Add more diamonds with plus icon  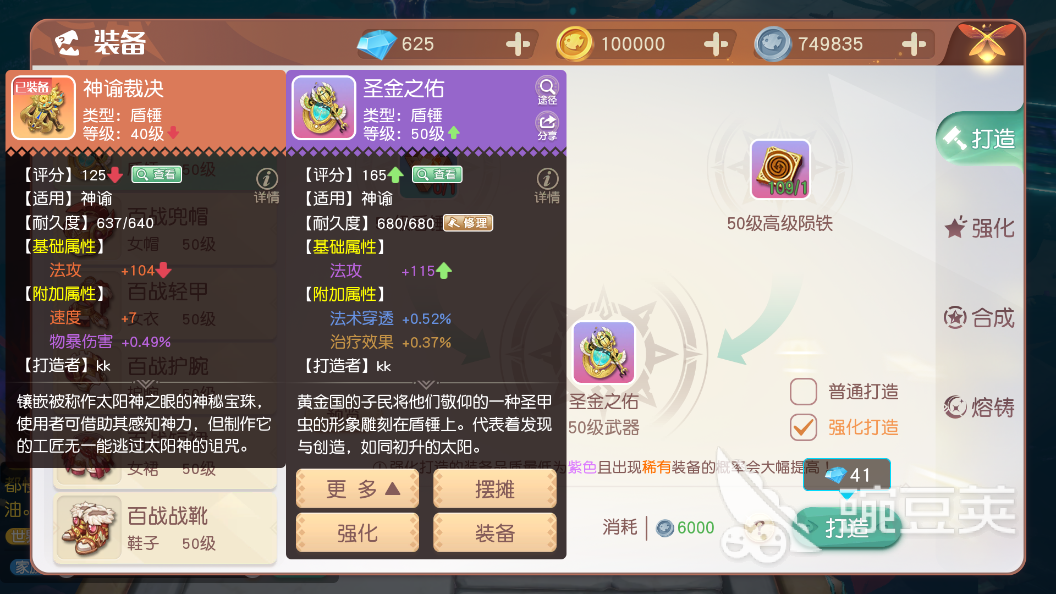click(517, 44)
